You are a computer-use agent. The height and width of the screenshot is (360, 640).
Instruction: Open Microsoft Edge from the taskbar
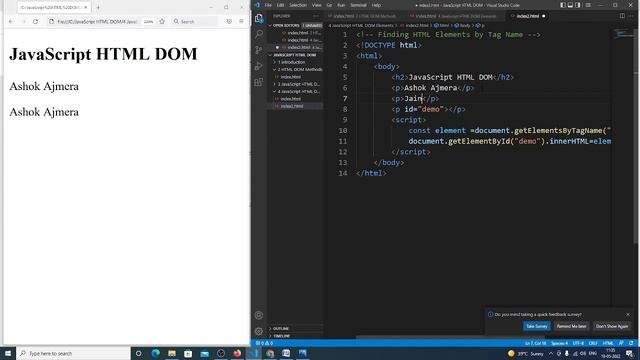(x=156, y=353)
